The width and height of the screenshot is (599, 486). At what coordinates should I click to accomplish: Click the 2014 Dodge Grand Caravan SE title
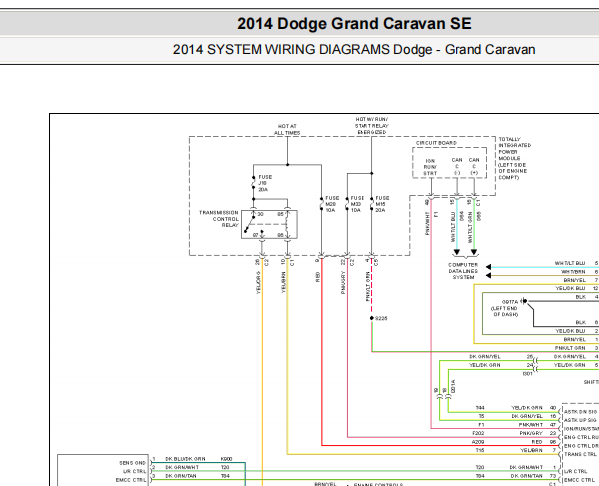click(354, 24)
